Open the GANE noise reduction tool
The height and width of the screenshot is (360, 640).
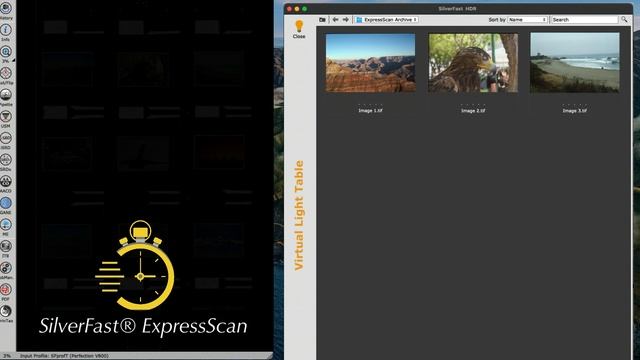click(x=6, y=203)
